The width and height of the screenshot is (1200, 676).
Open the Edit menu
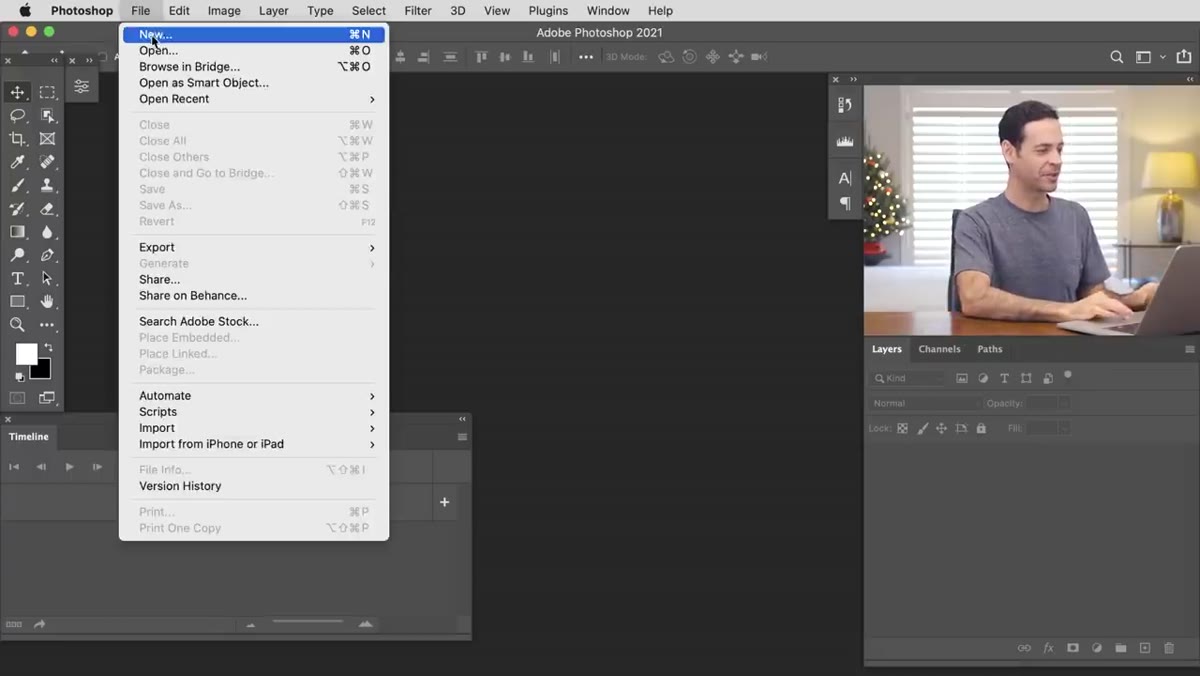pyautogui.click(x=179, y=10)
